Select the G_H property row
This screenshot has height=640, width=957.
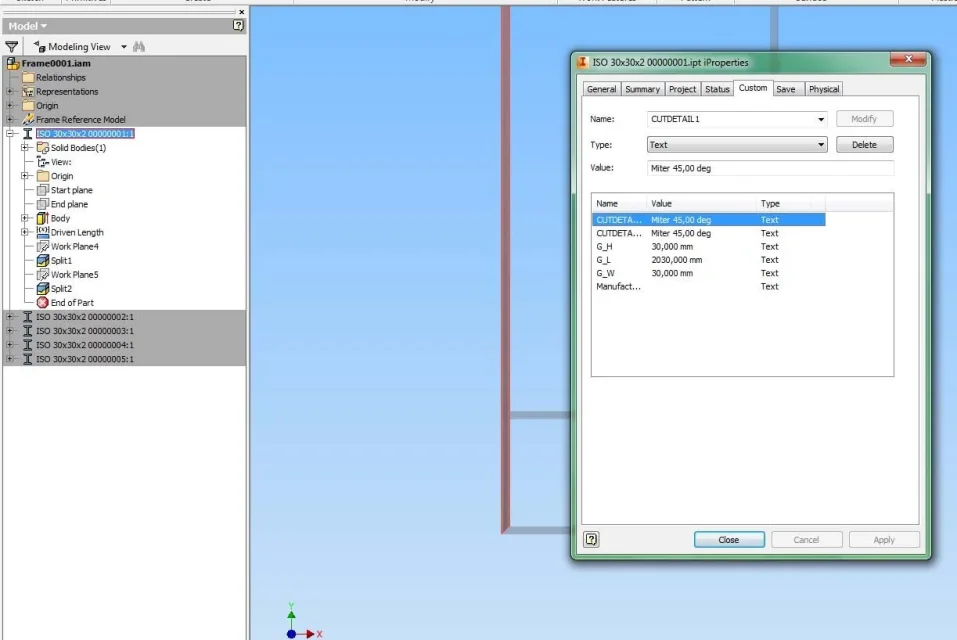(708, 246)
